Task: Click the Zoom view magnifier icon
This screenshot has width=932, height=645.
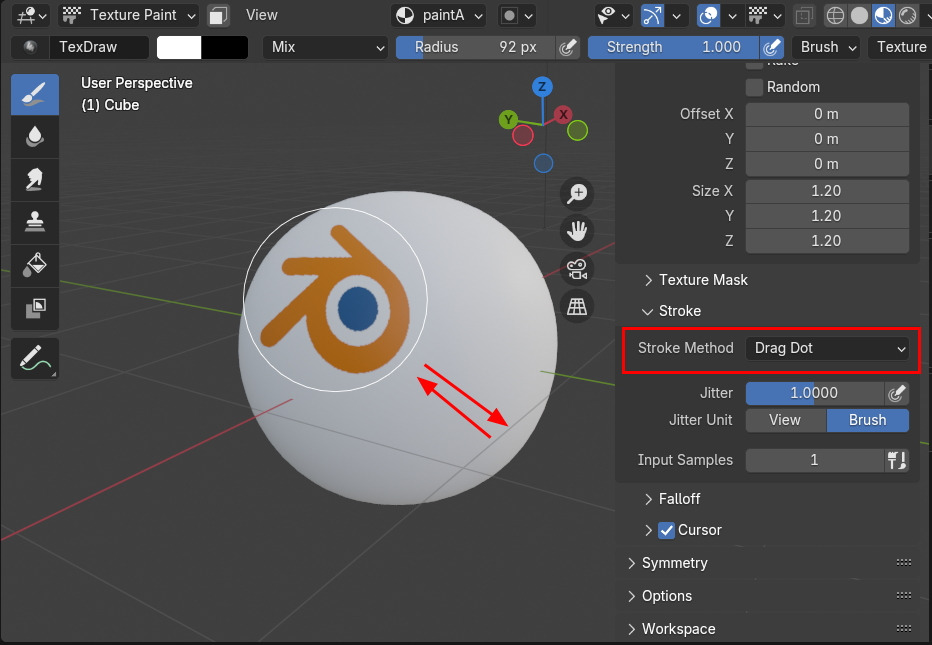Action: coord(577,194)
